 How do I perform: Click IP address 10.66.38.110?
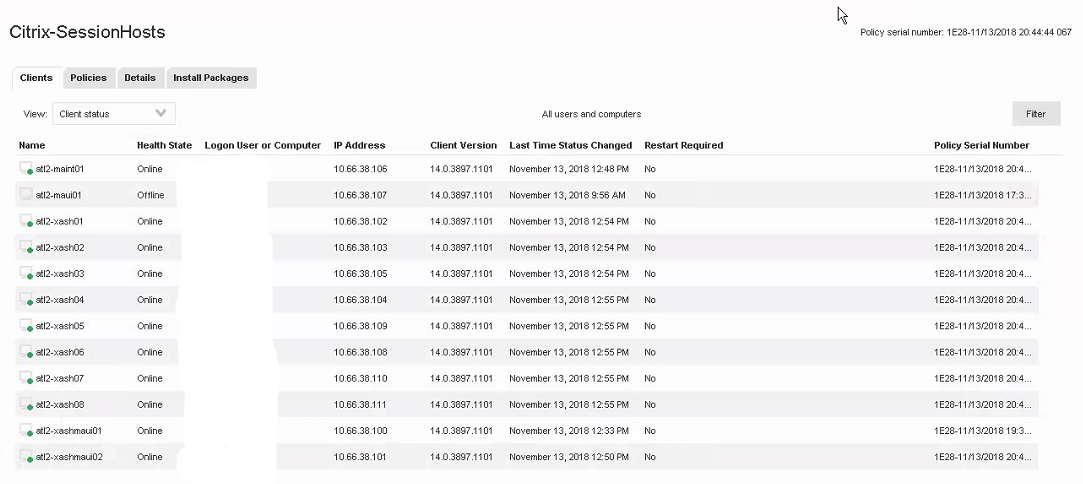click(361, 379)
